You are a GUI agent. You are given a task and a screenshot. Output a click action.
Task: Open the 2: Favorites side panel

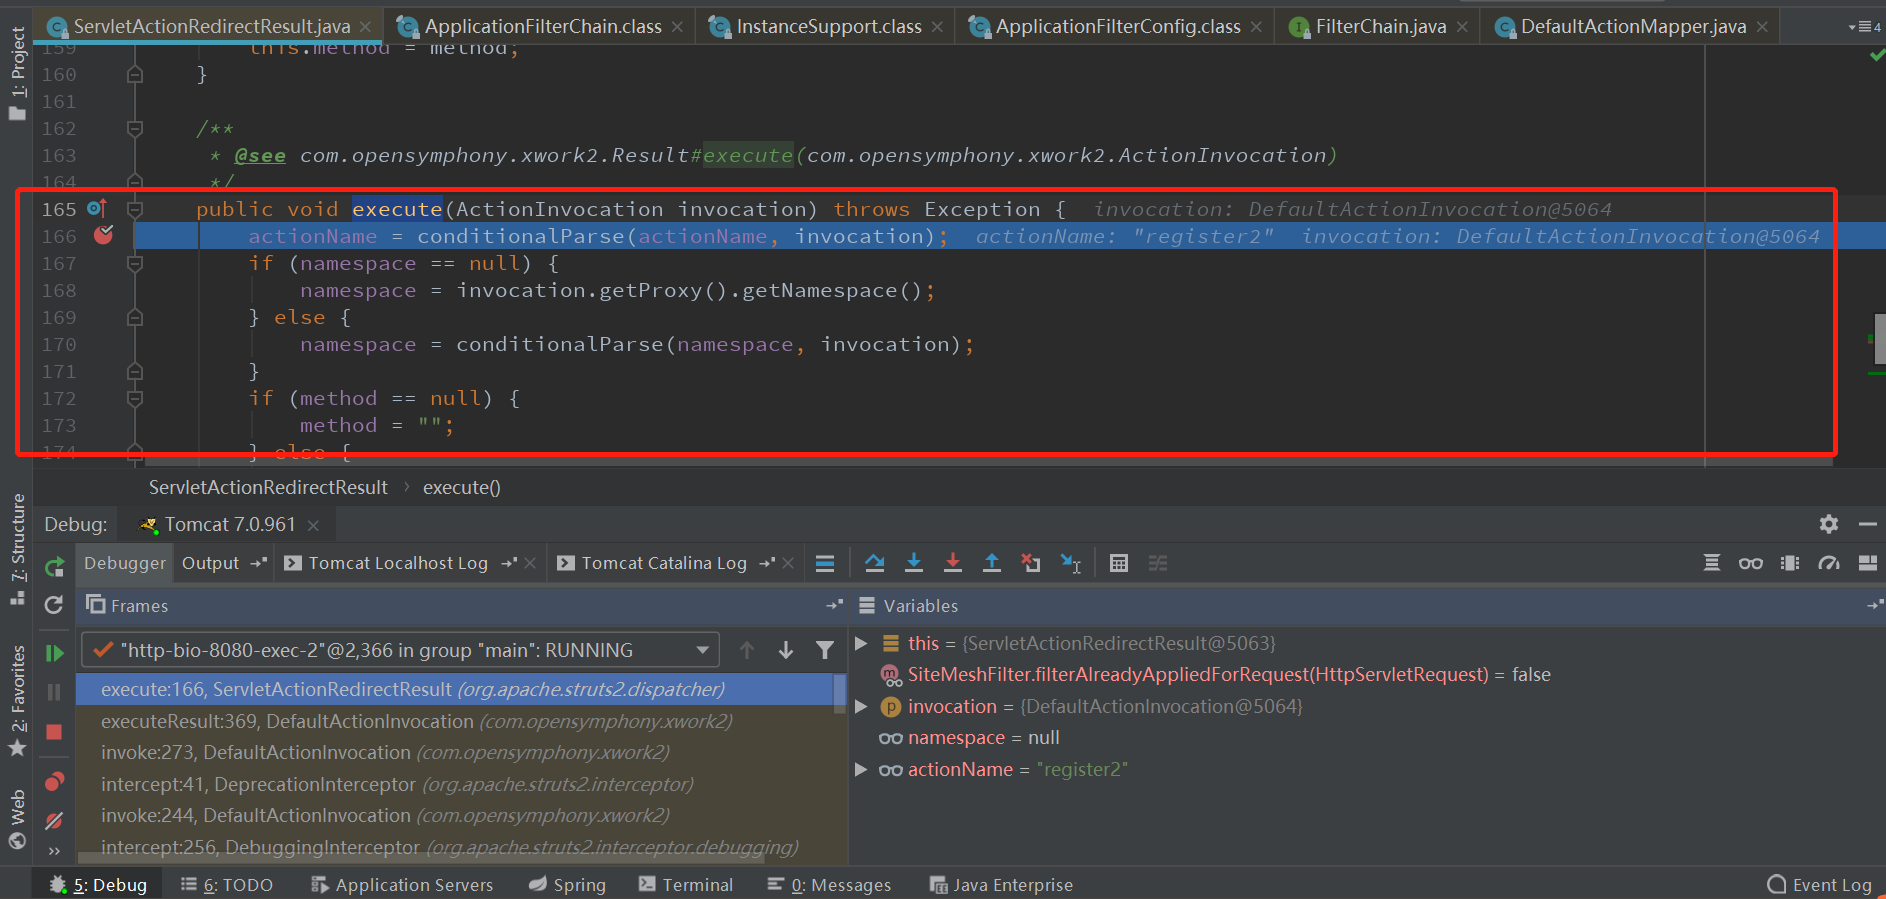click(x=17, y=701)
